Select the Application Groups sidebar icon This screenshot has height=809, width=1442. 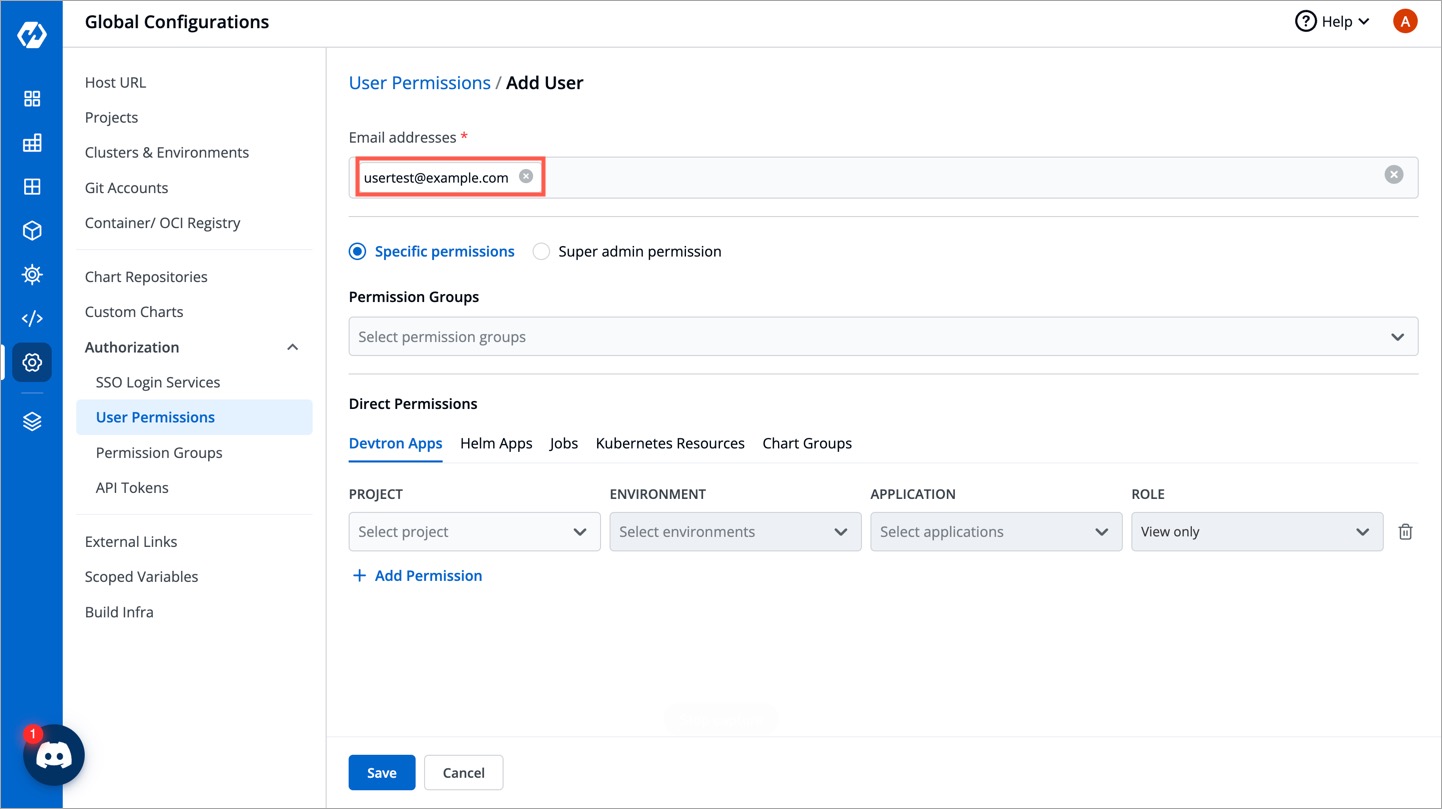coord(32,186)
